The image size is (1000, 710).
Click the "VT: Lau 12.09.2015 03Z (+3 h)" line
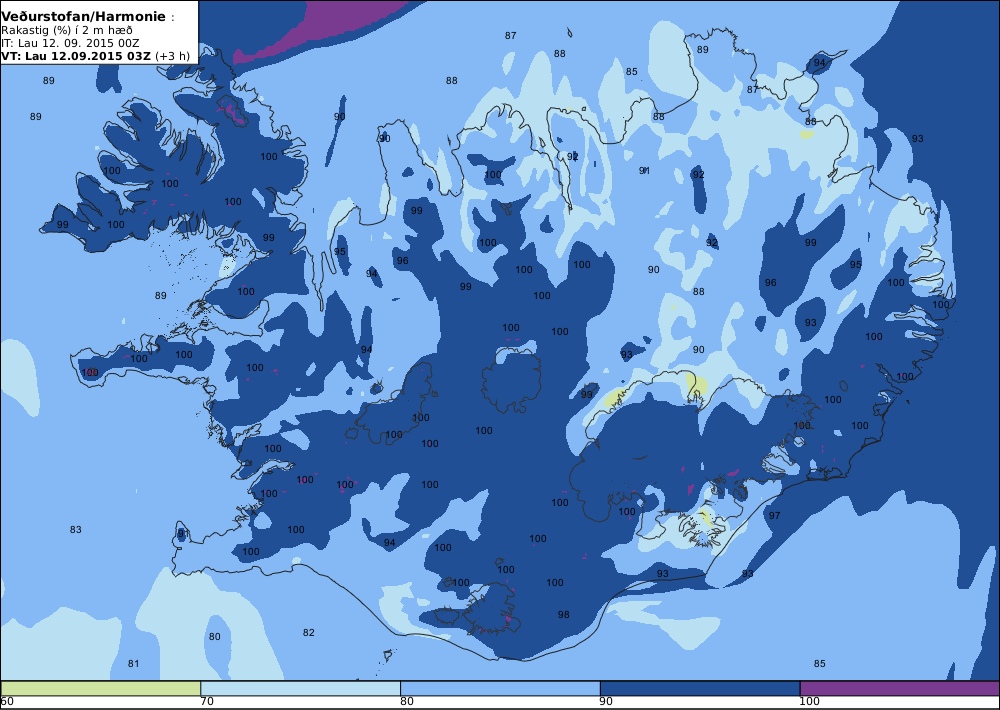coord(95,55)
